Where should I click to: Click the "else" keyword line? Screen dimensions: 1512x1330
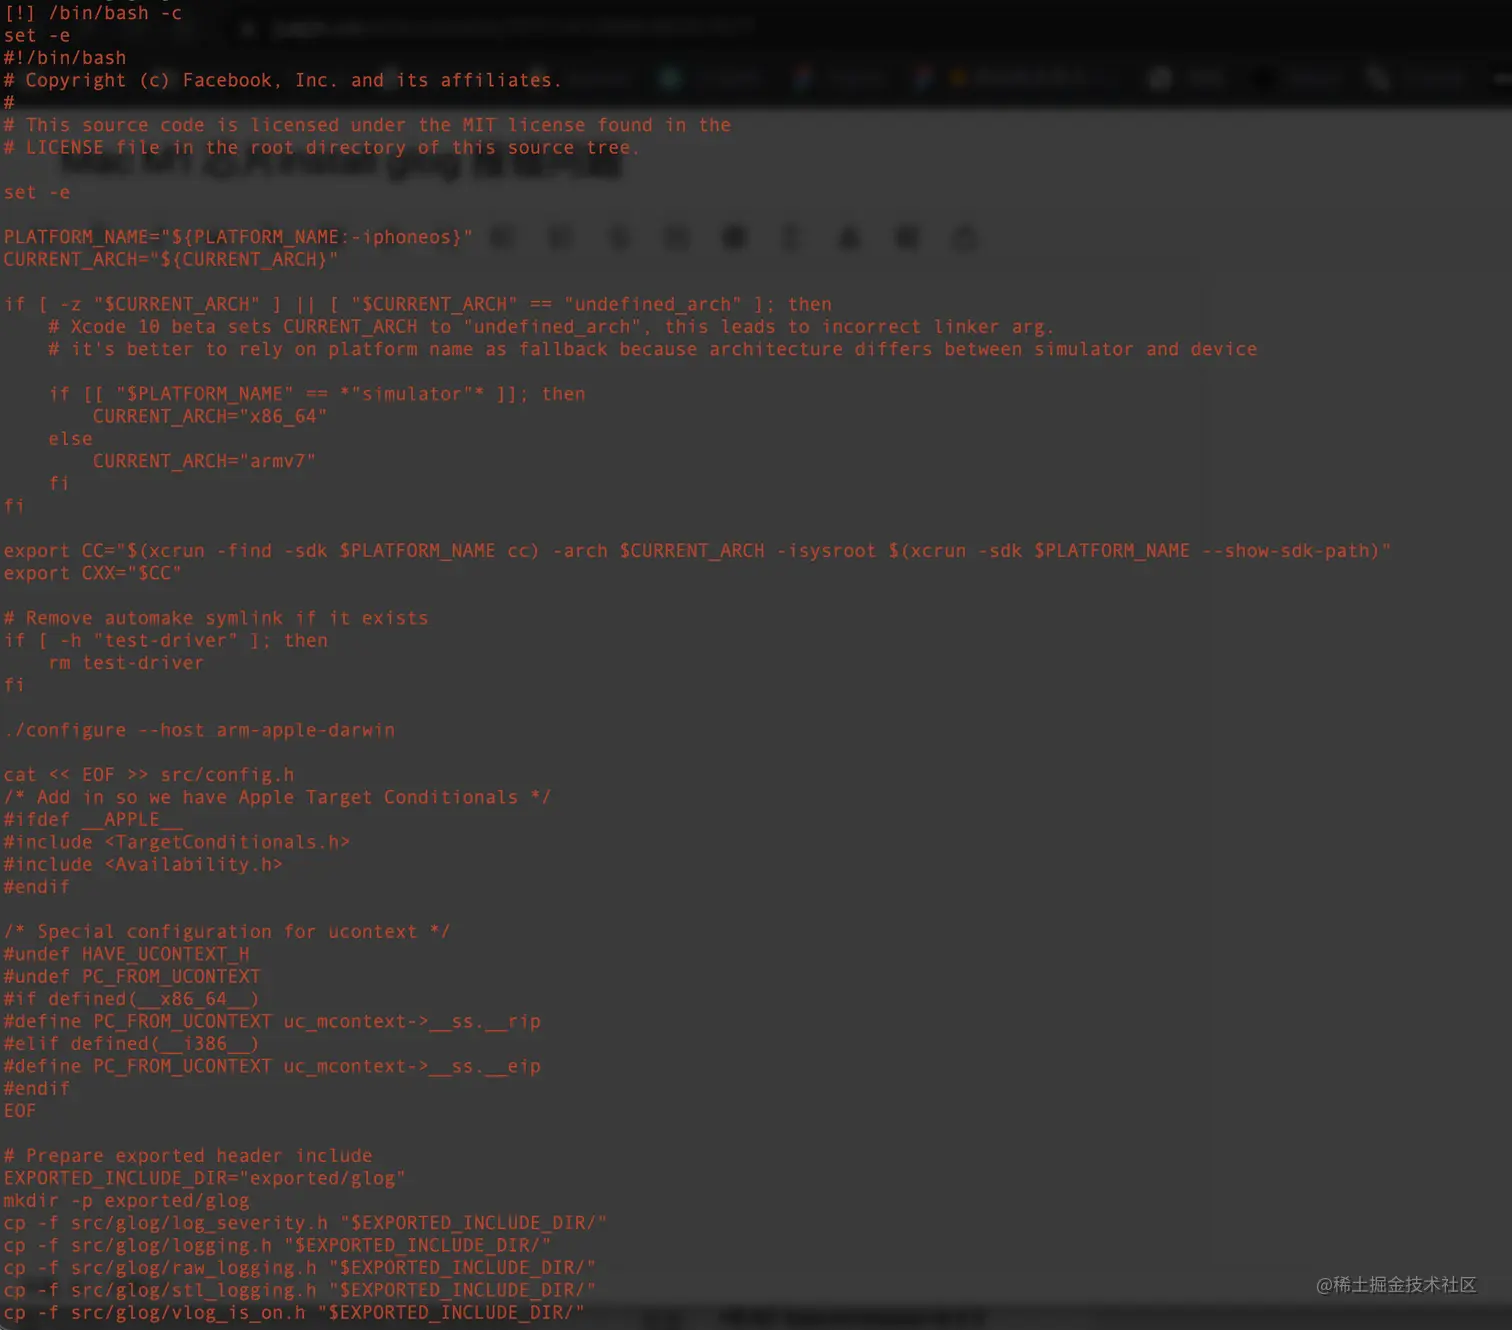pyautogui.click(x=70, y=439)
